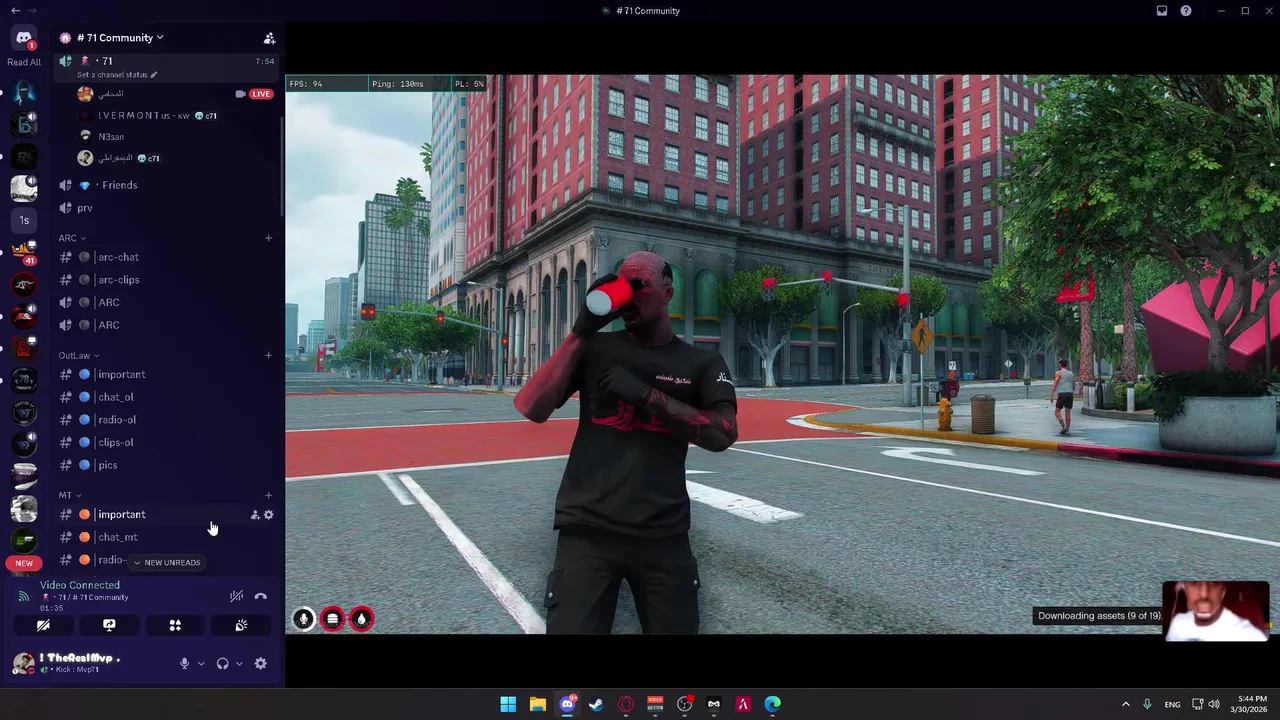Add channel to MT category

pos(268,495)
